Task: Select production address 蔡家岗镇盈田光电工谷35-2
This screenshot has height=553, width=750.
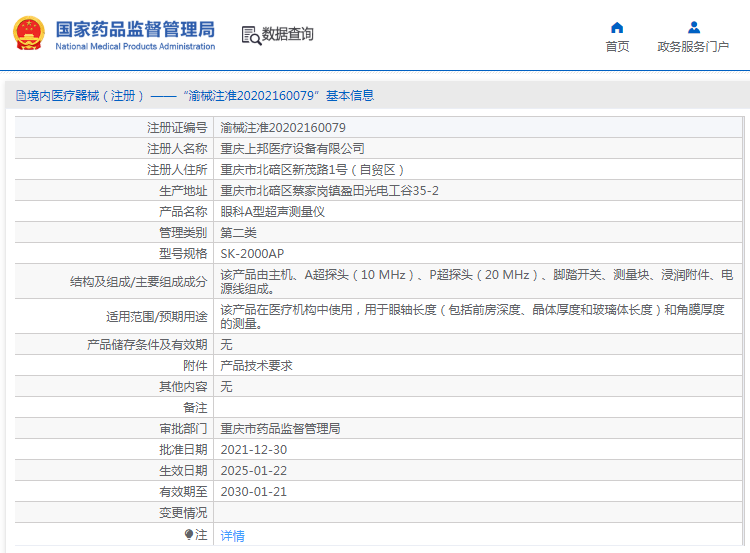Action: coord(329,191)
